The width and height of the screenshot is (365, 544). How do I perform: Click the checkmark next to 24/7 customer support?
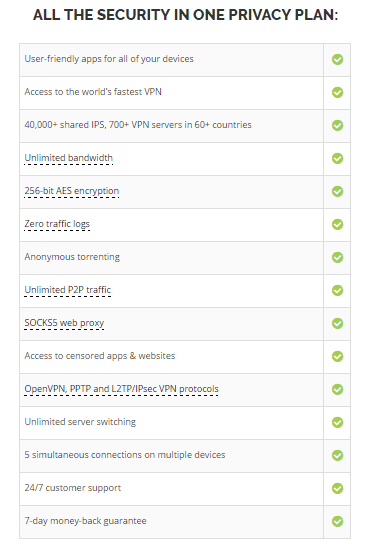click(x=337, y=488)
